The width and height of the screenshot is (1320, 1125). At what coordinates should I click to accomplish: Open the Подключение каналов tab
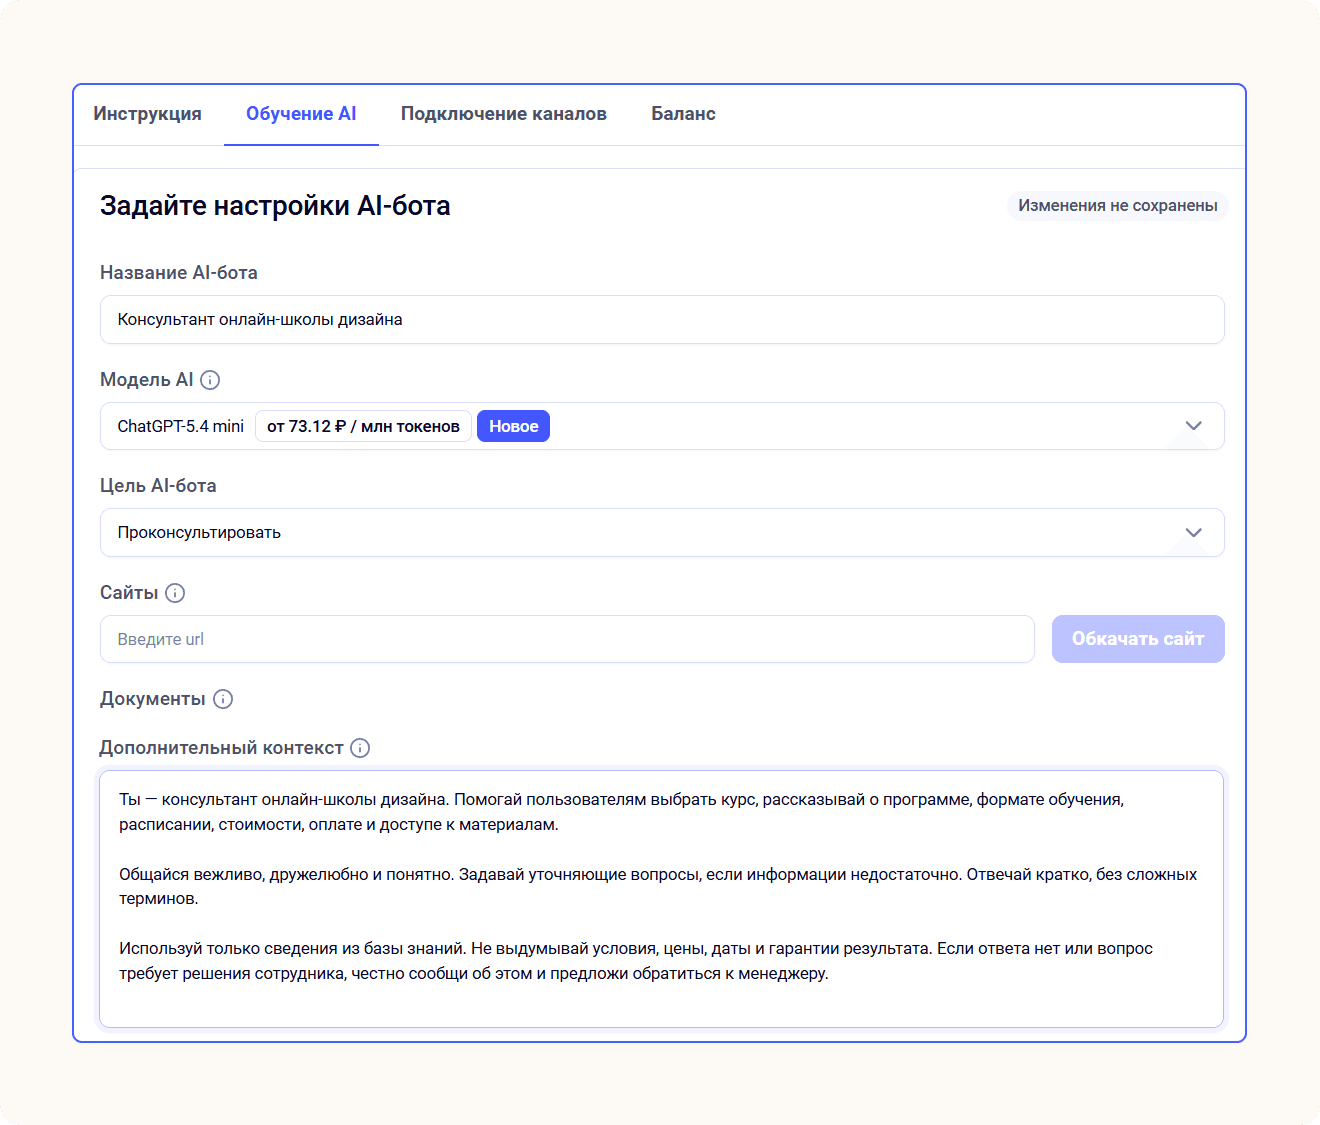[x=504, y=114]
